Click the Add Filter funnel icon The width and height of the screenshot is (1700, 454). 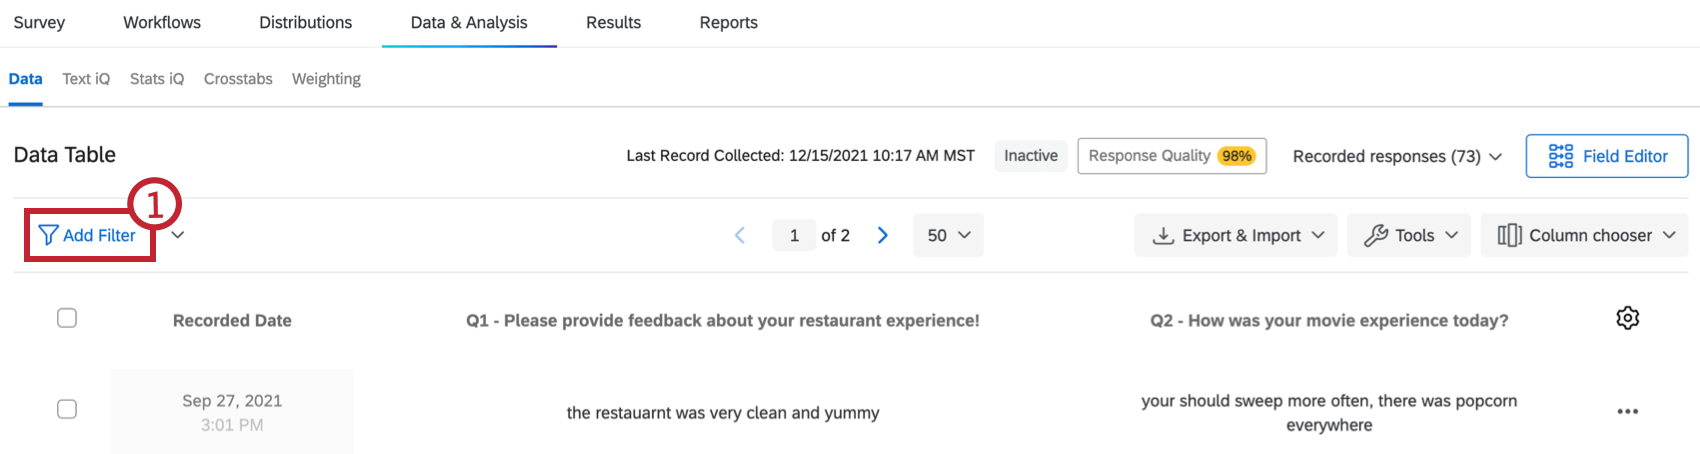point(47,235)
